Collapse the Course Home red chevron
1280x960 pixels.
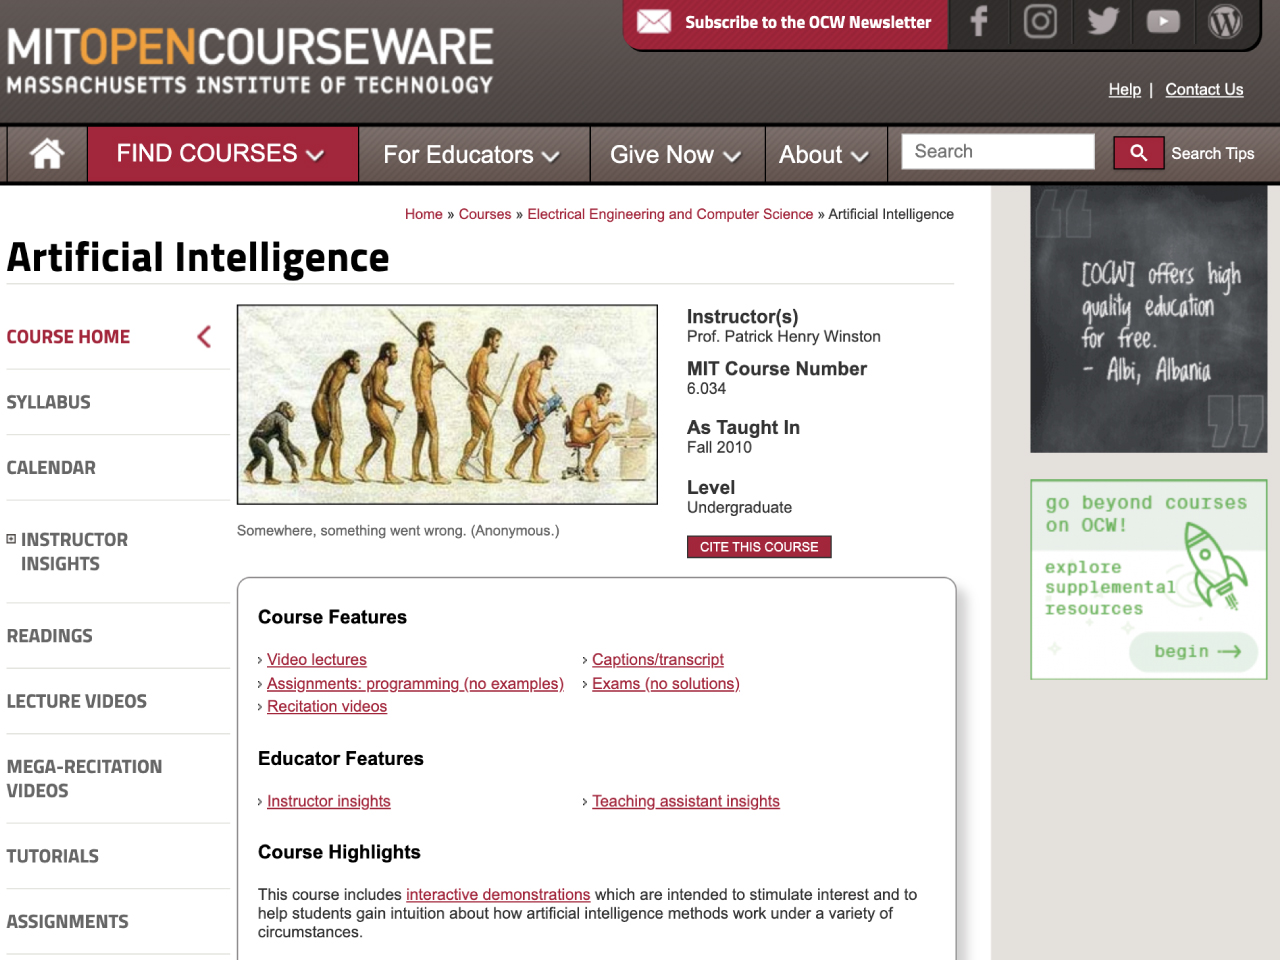pyautogui.click(x=204, y=337)
